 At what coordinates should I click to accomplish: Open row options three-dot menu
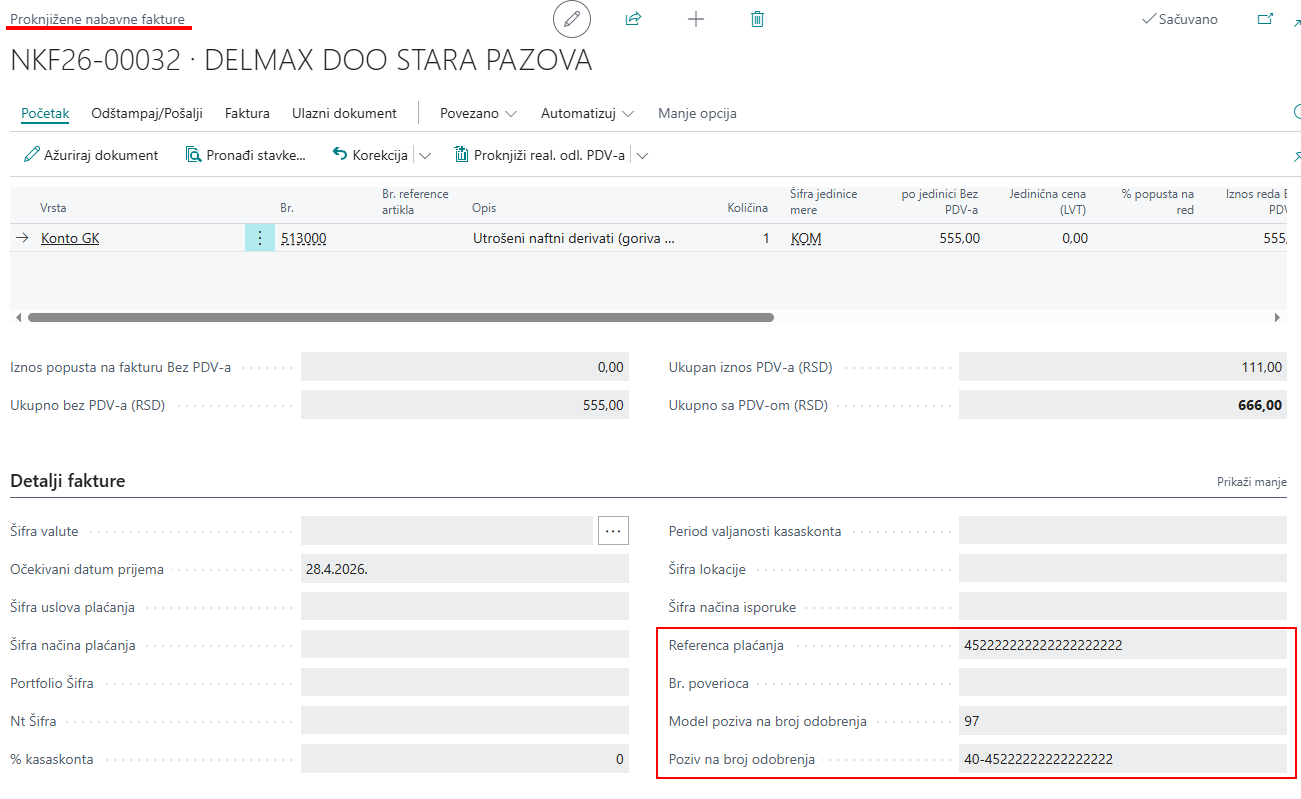click(x=260, y=238)
